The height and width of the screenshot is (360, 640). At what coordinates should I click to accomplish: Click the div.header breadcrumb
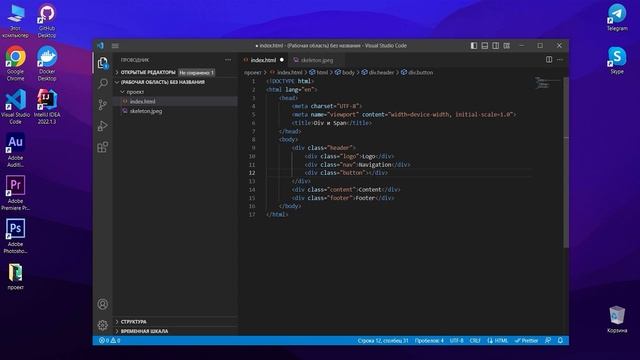(x=378, y=72)
